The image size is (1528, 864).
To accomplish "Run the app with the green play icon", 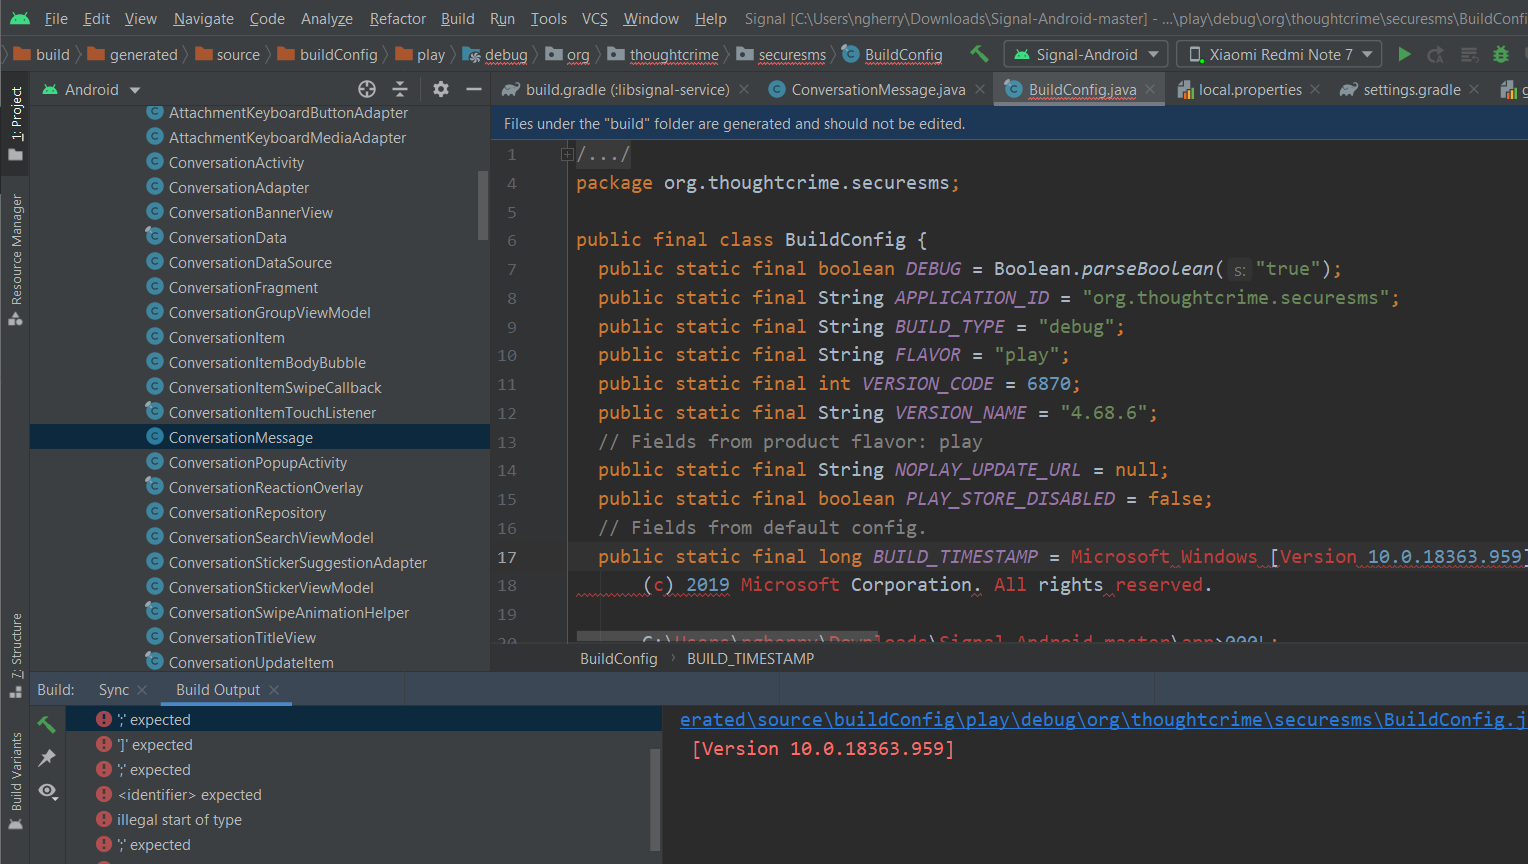I will coord(1404,54).
